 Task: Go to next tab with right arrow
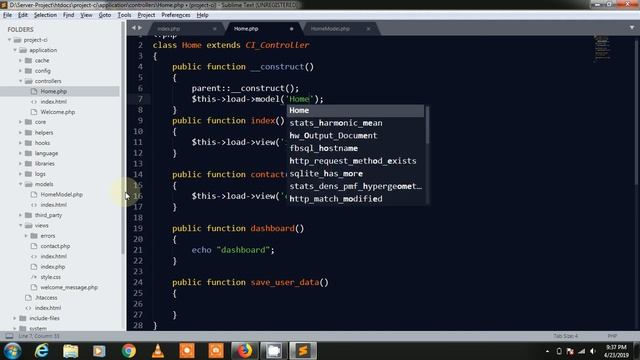[140, 28]
